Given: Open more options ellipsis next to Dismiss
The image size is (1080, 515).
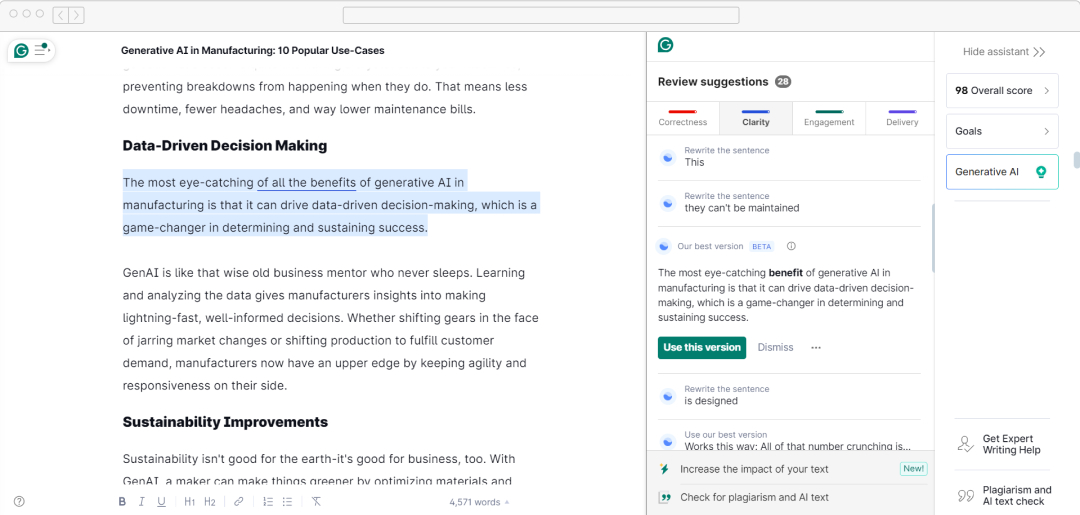Looking at the screenshot, I should point(816,348).
